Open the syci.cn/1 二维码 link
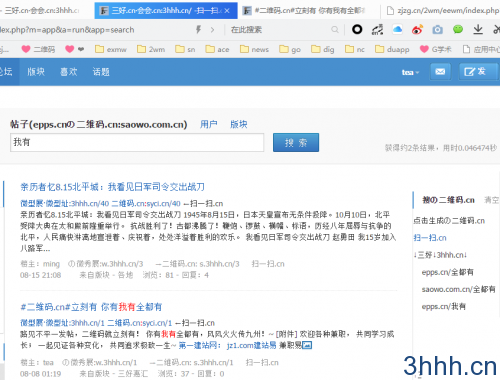The image size is (500, 380). point(140,323)
